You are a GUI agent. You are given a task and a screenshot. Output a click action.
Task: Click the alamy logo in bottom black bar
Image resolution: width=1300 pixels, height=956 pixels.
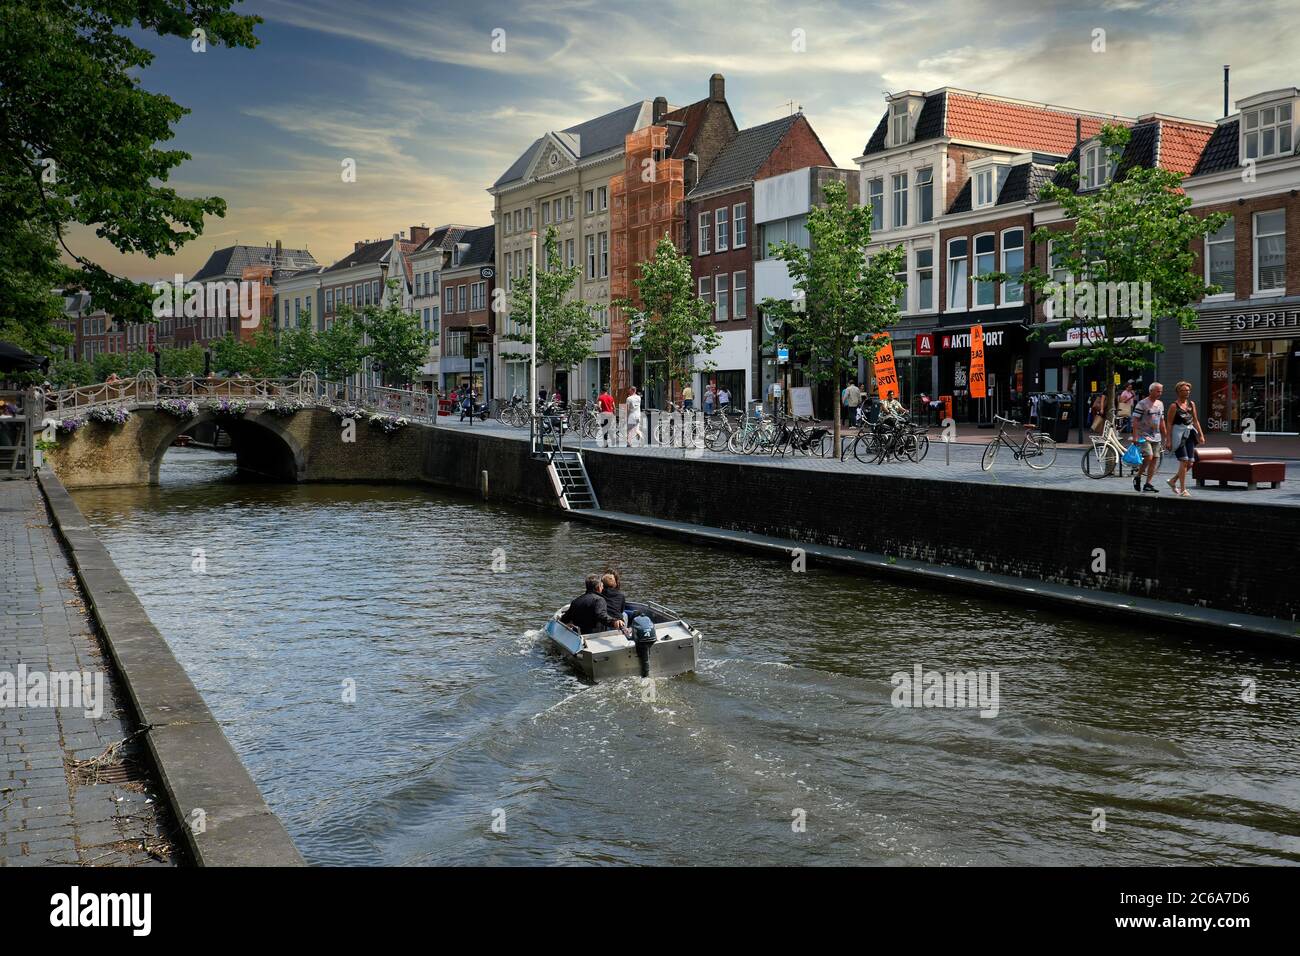[x=101, y=910]
